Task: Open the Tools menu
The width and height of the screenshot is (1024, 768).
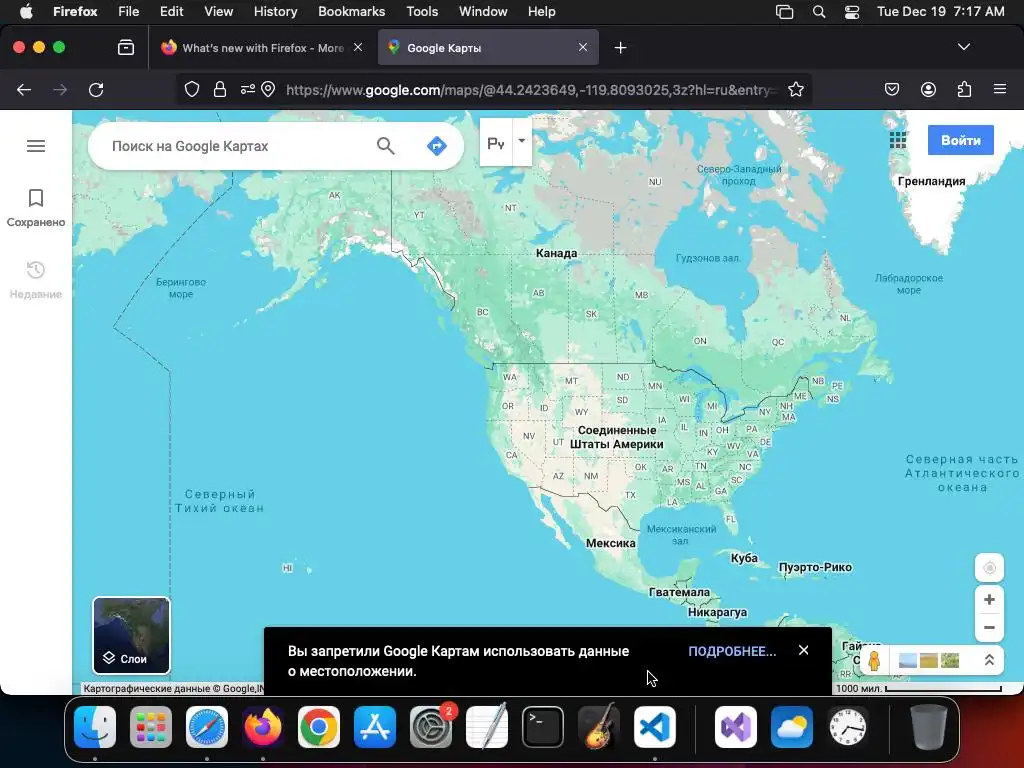Action: 422,12
